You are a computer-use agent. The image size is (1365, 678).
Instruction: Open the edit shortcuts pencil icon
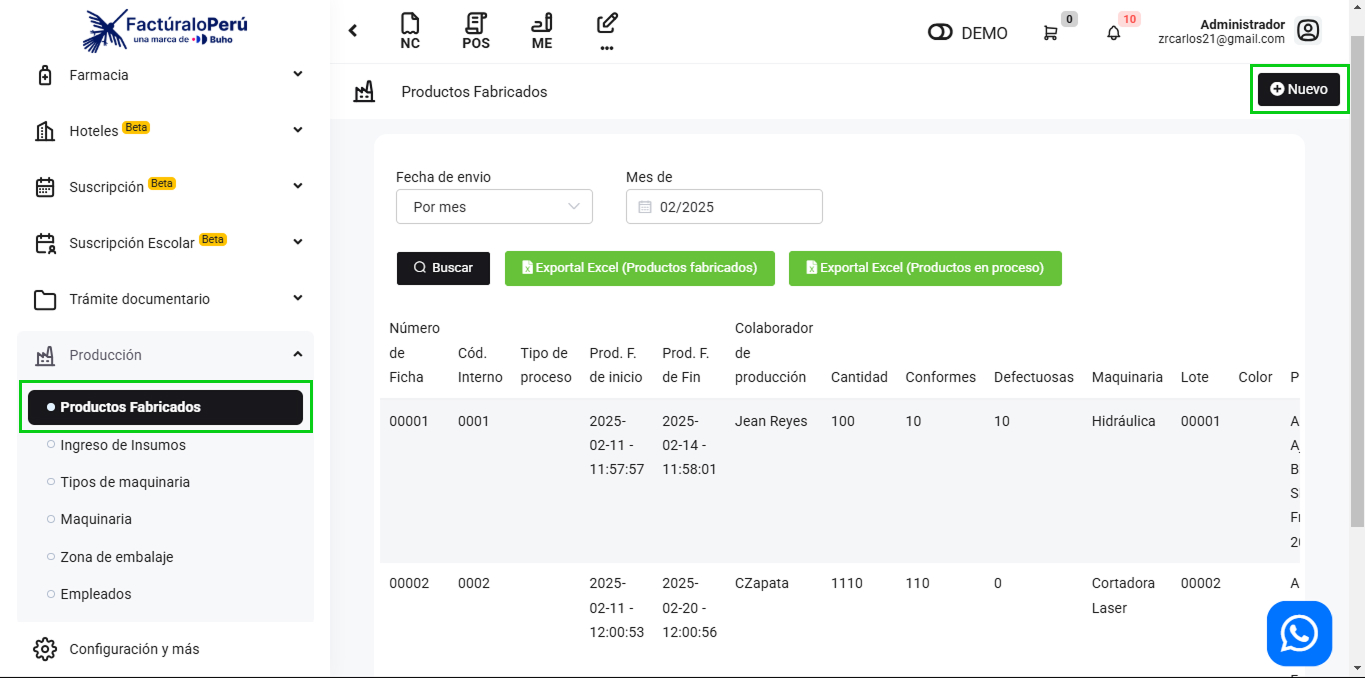click(x=606, y=31)
